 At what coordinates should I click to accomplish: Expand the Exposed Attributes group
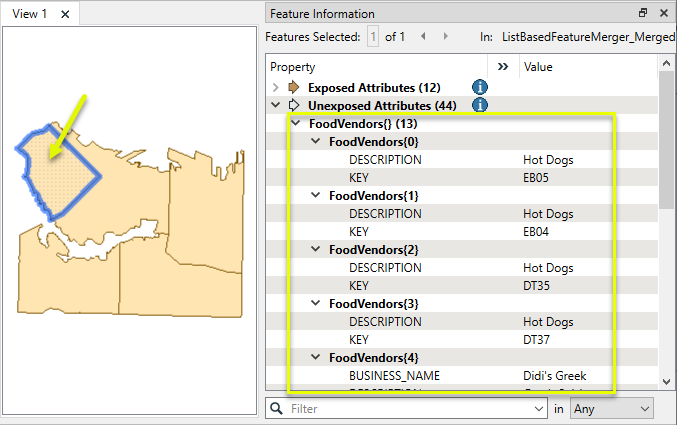(x=275, y=87)
